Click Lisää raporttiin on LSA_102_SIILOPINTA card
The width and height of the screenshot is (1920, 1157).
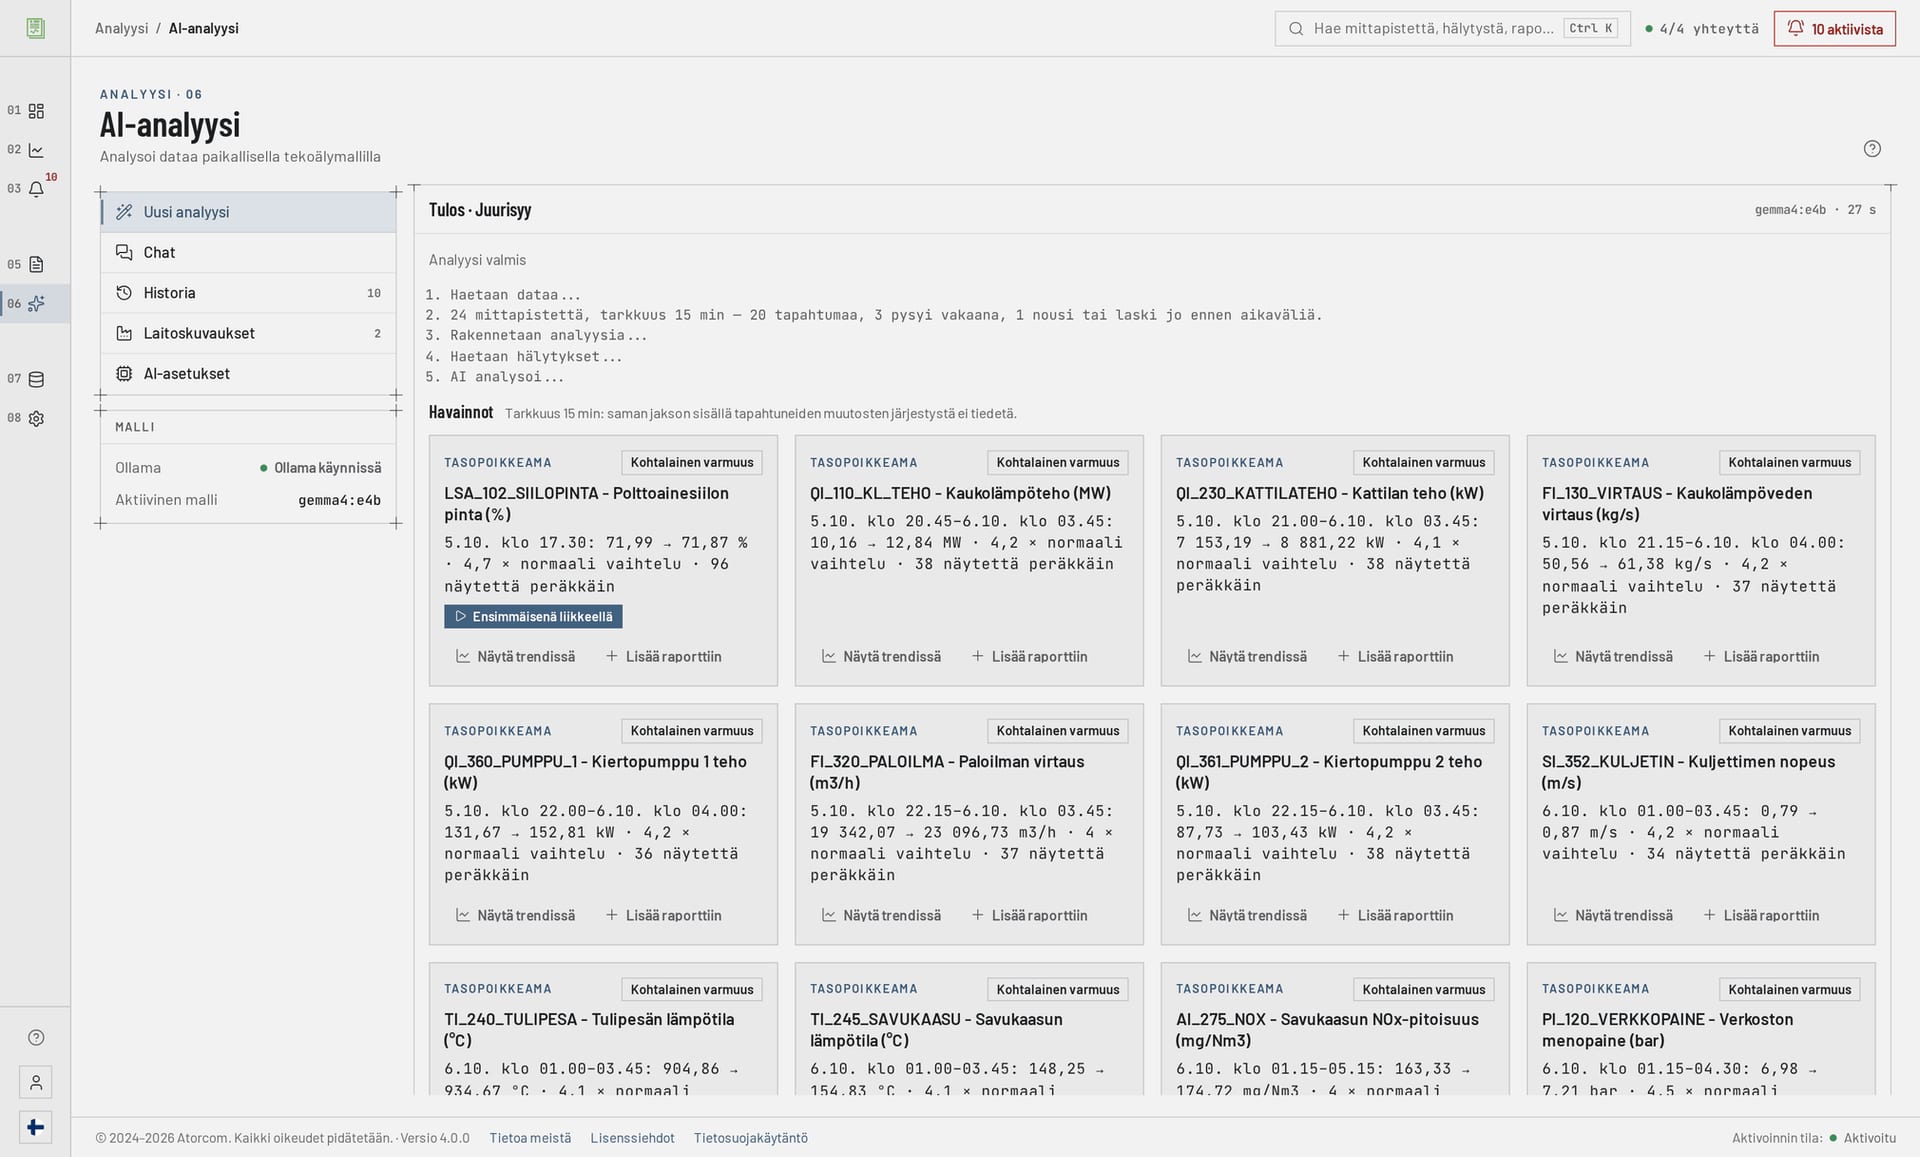click(x=664, y=657)
